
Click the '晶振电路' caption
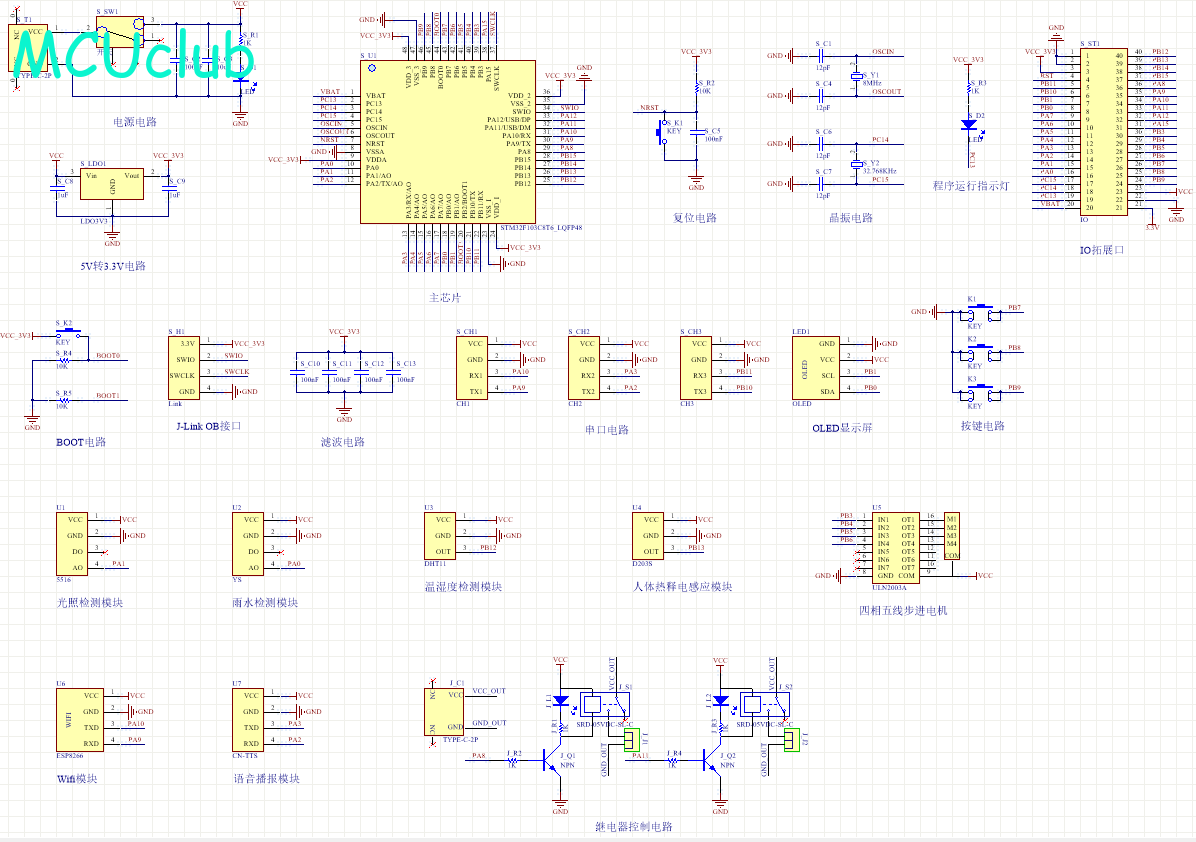(x=851, y=217)
